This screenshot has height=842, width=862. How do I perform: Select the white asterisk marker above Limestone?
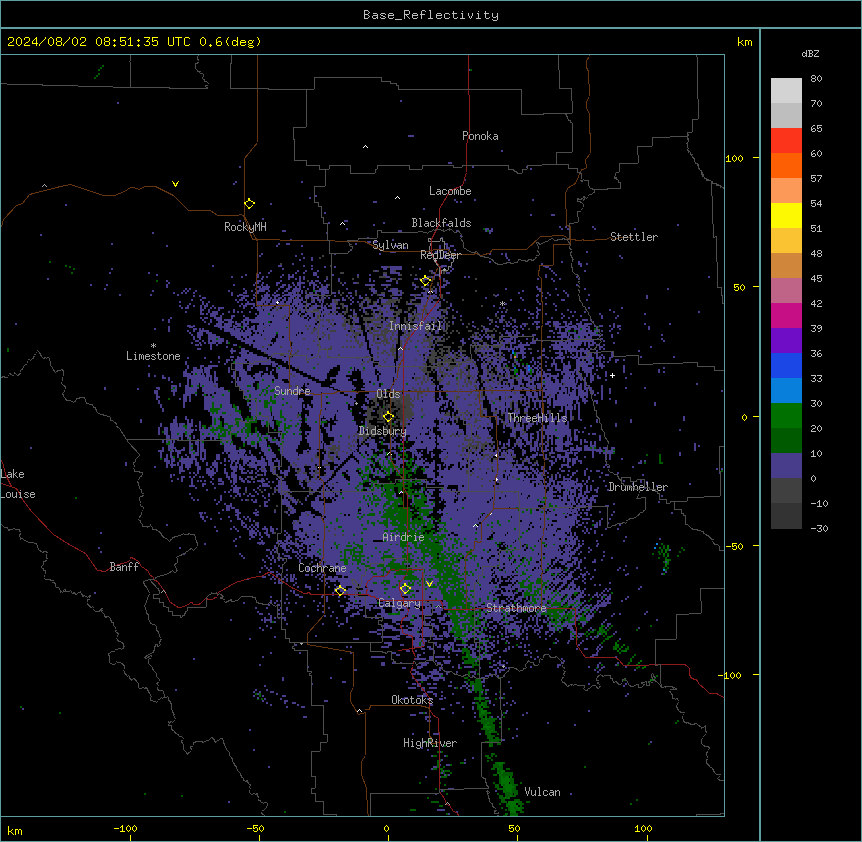point(153,346)
